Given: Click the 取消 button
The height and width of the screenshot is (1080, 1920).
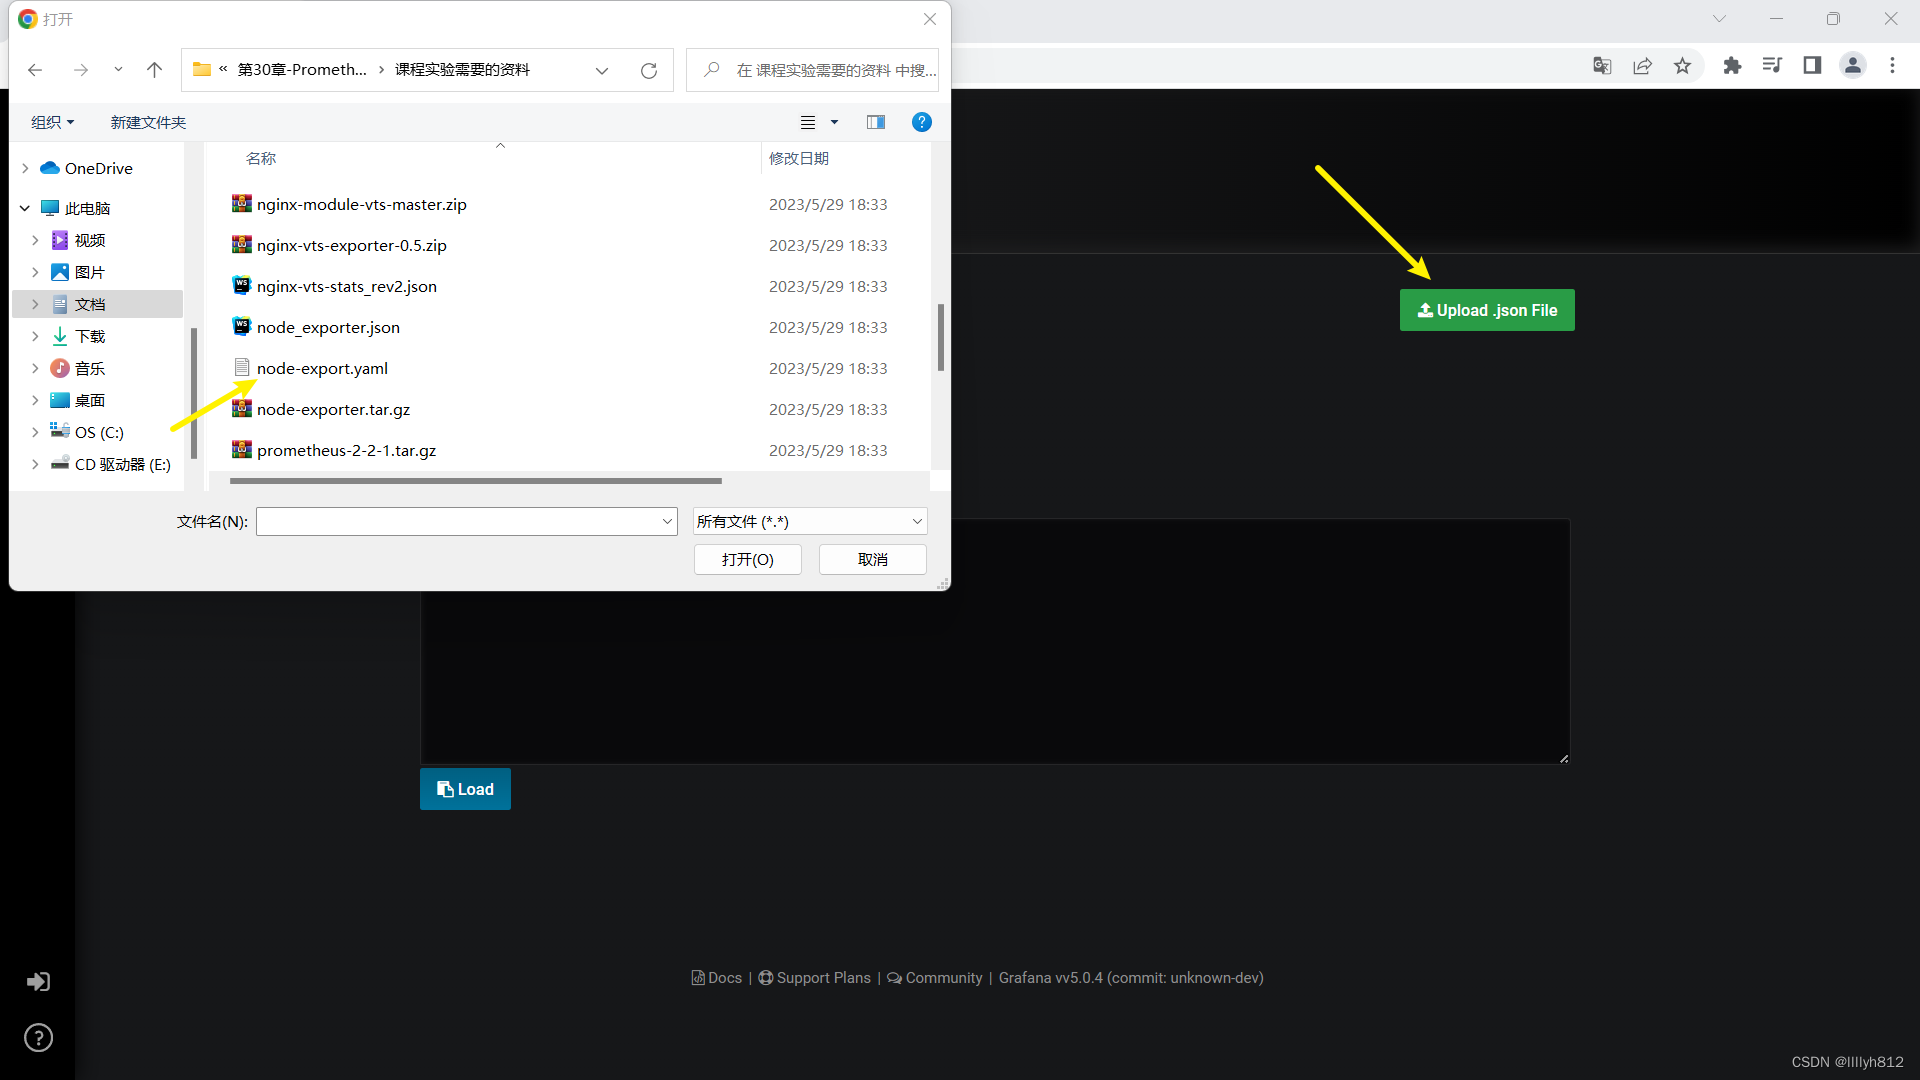Looking at the screenshot, I should pos(873,559).
